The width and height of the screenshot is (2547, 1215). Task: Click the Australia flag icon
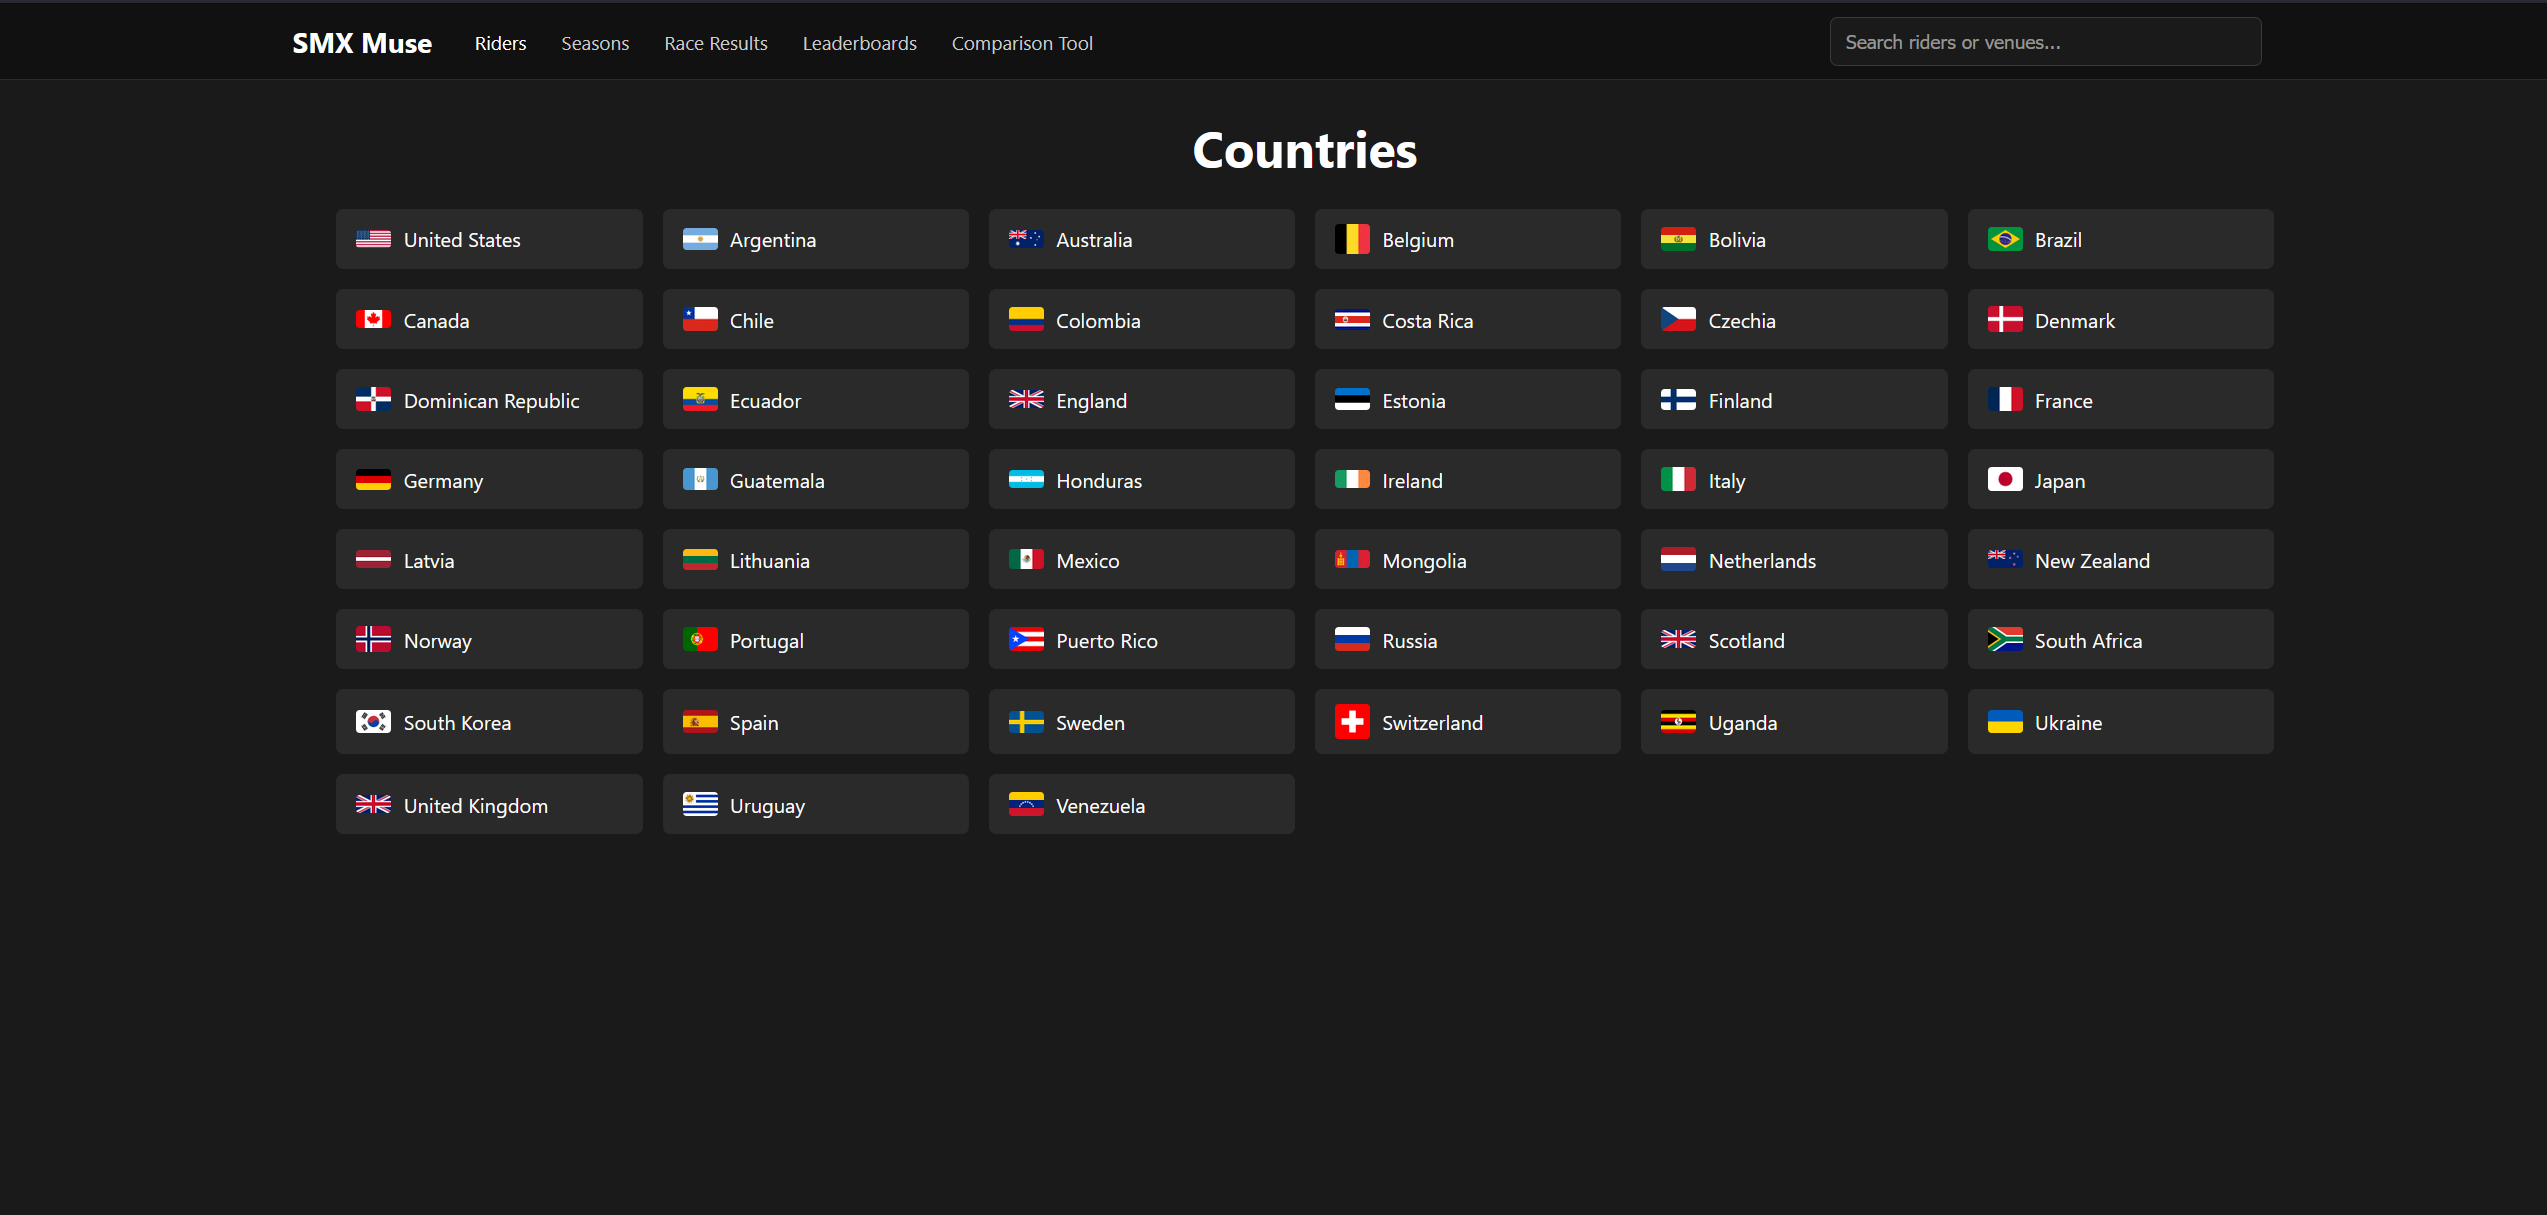[1026, 239]
